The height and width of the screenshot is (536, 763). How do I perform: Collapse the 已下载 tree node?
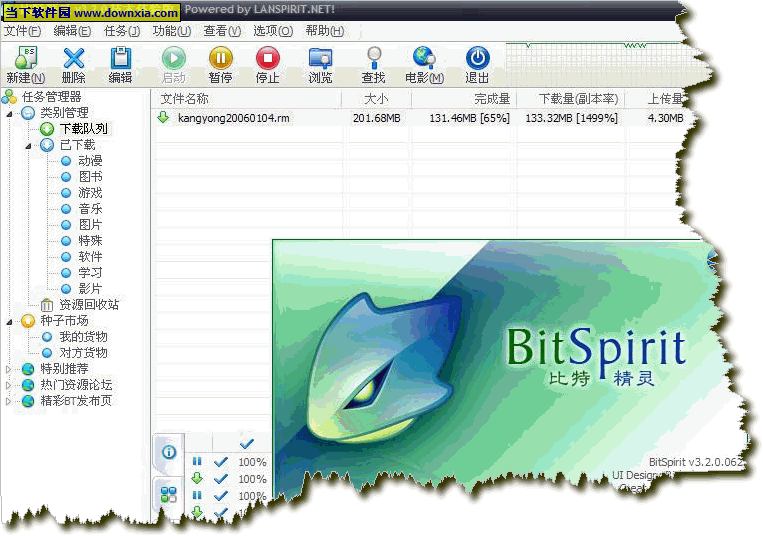tap(28, 145)
